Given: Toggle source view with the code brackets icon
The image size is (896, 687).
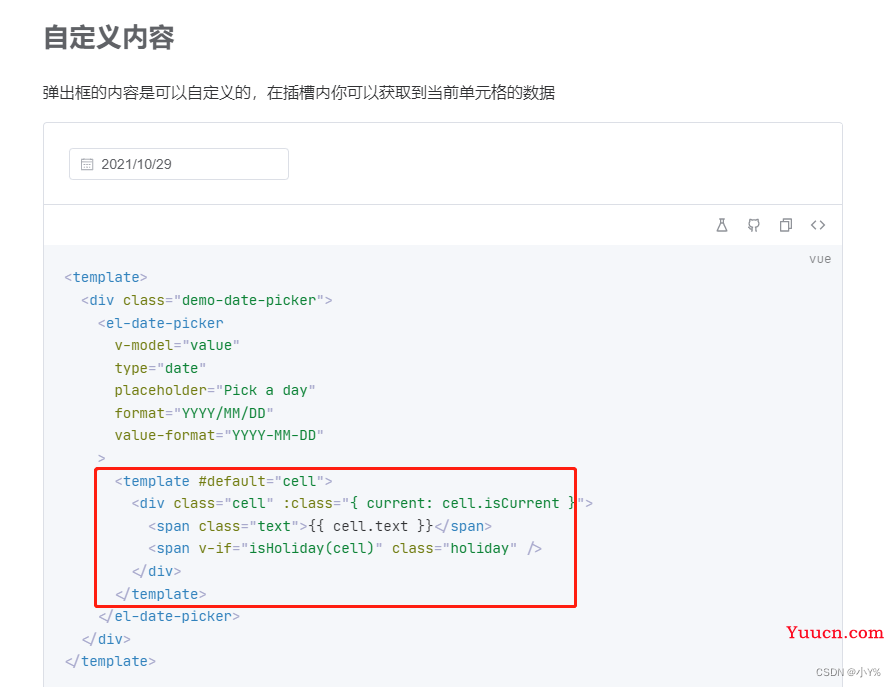Looking at the screenshot, I should click(818, 225).
